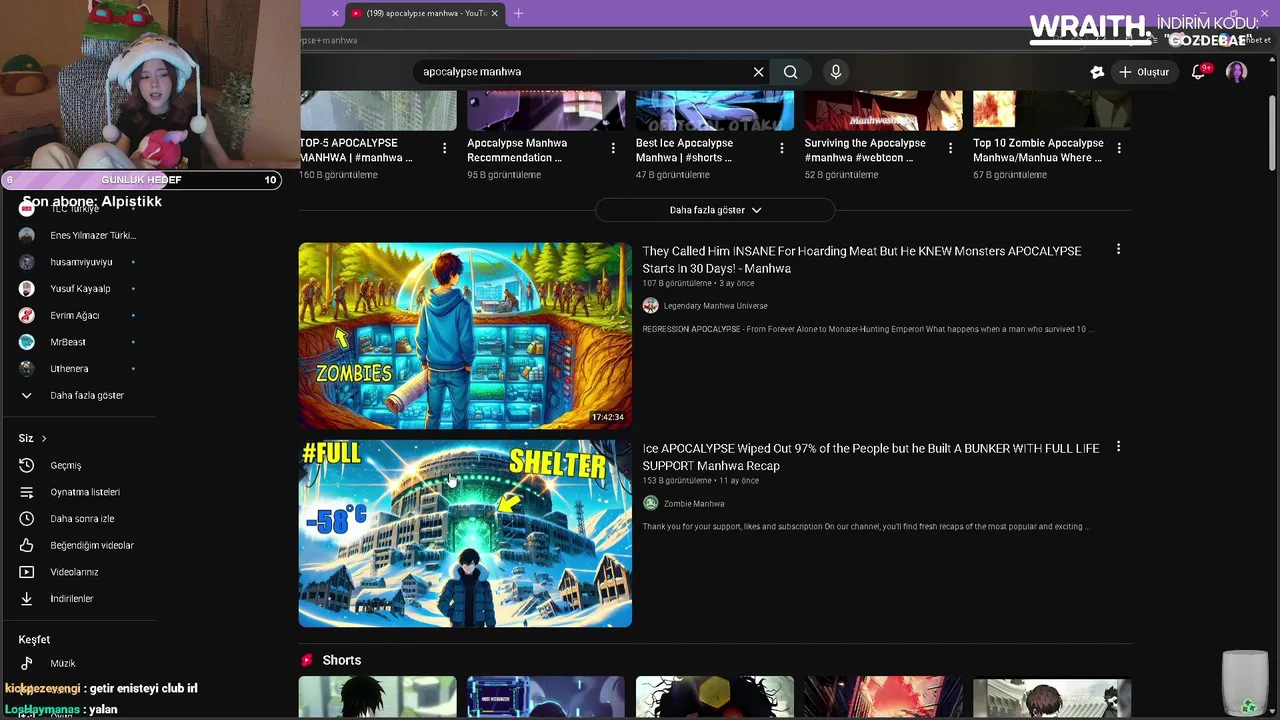The height and width of the screenshot is (720, 1280).
Task: Open Top 10 Zombie Apocalypse Manhwa/Manhua title
Action: (1038, 150)
